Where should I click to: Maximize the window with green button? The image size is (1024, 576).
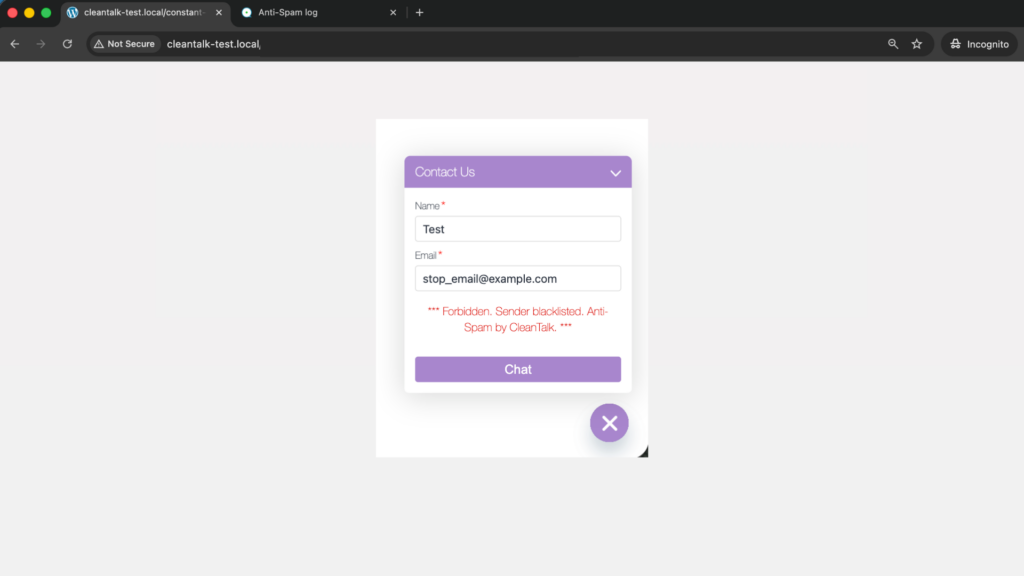tap(46, 12)
